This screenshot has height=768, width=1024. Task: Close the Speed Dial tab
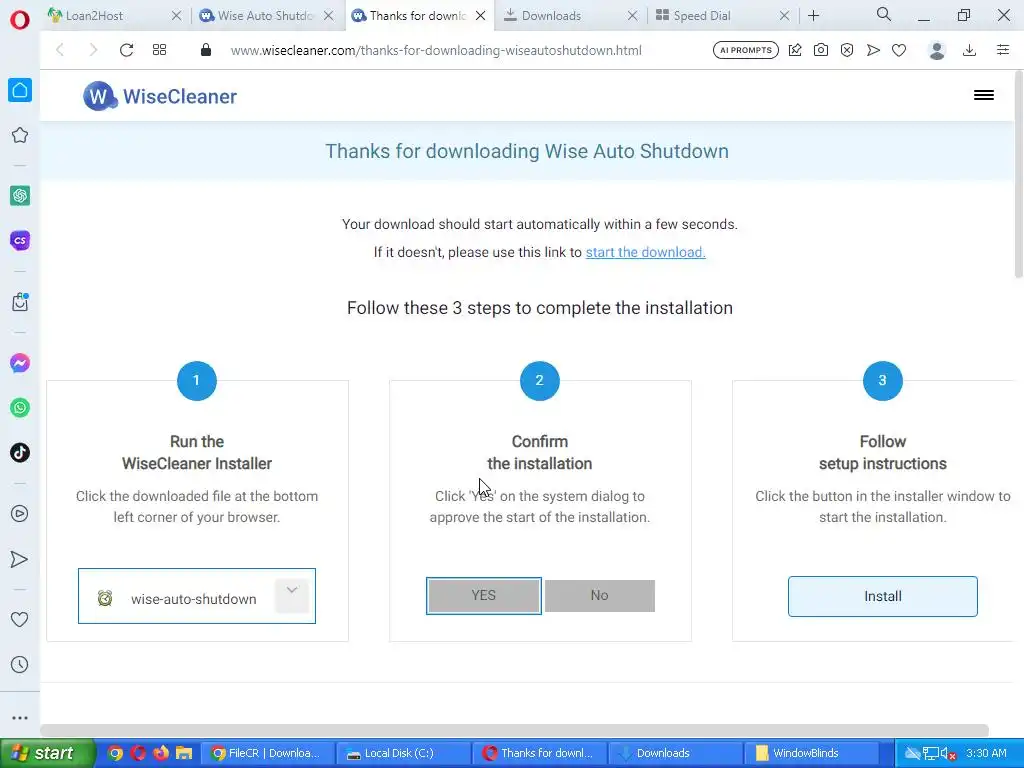[x=785, y=16]
